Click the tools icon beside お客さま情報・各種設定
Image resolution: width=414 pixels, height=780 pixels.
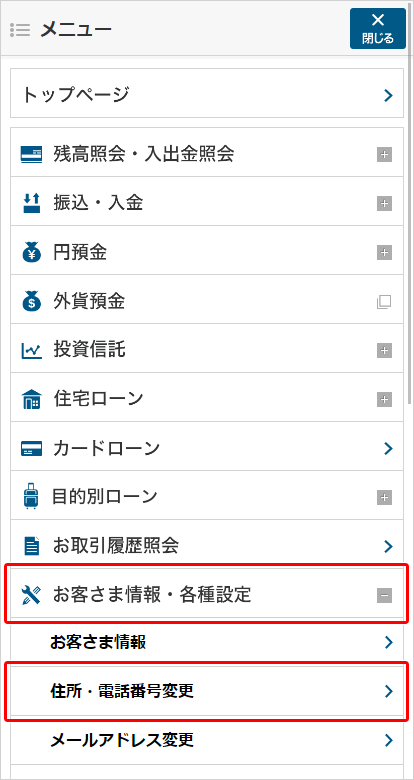(x=31, y=595)
